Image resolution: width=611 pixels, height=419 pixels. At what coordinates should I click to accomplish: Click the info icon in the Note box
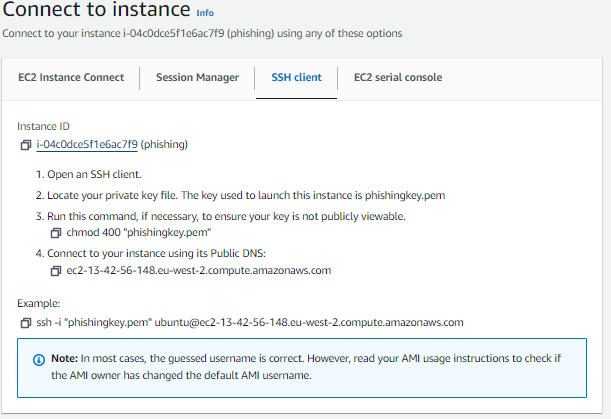[39, 359]
